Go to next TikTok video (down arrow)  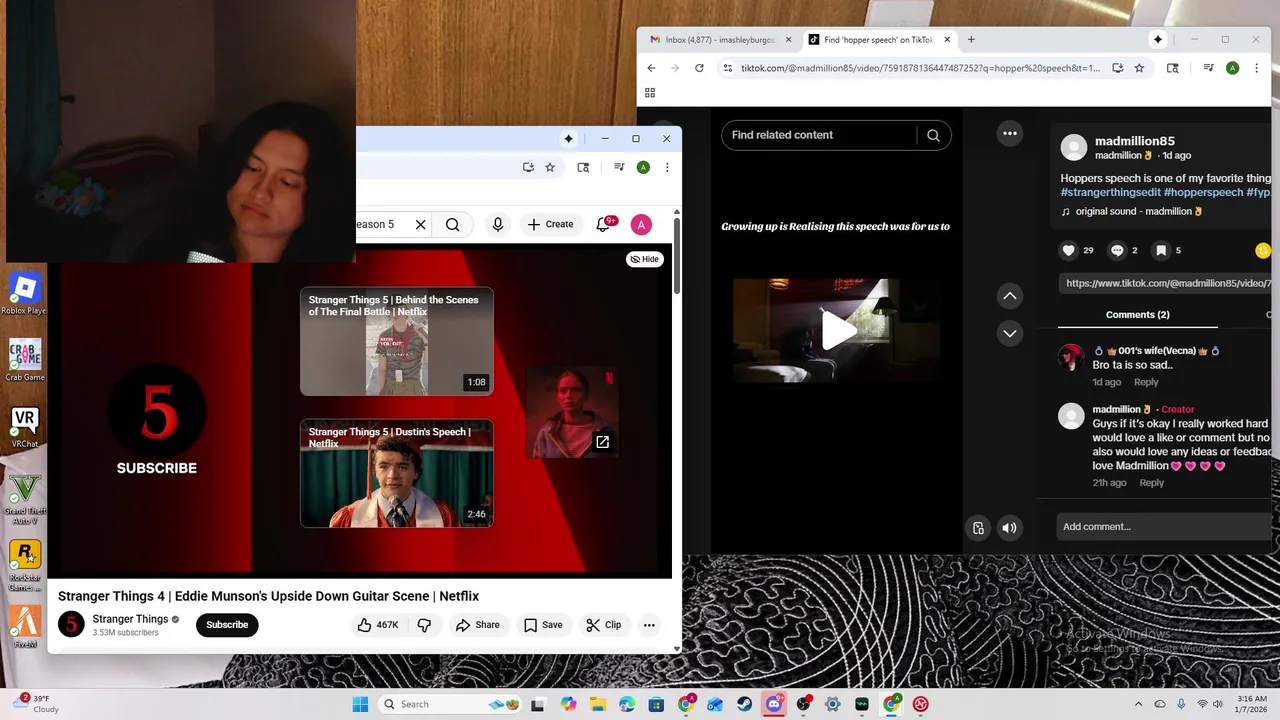pos(1010,333)
